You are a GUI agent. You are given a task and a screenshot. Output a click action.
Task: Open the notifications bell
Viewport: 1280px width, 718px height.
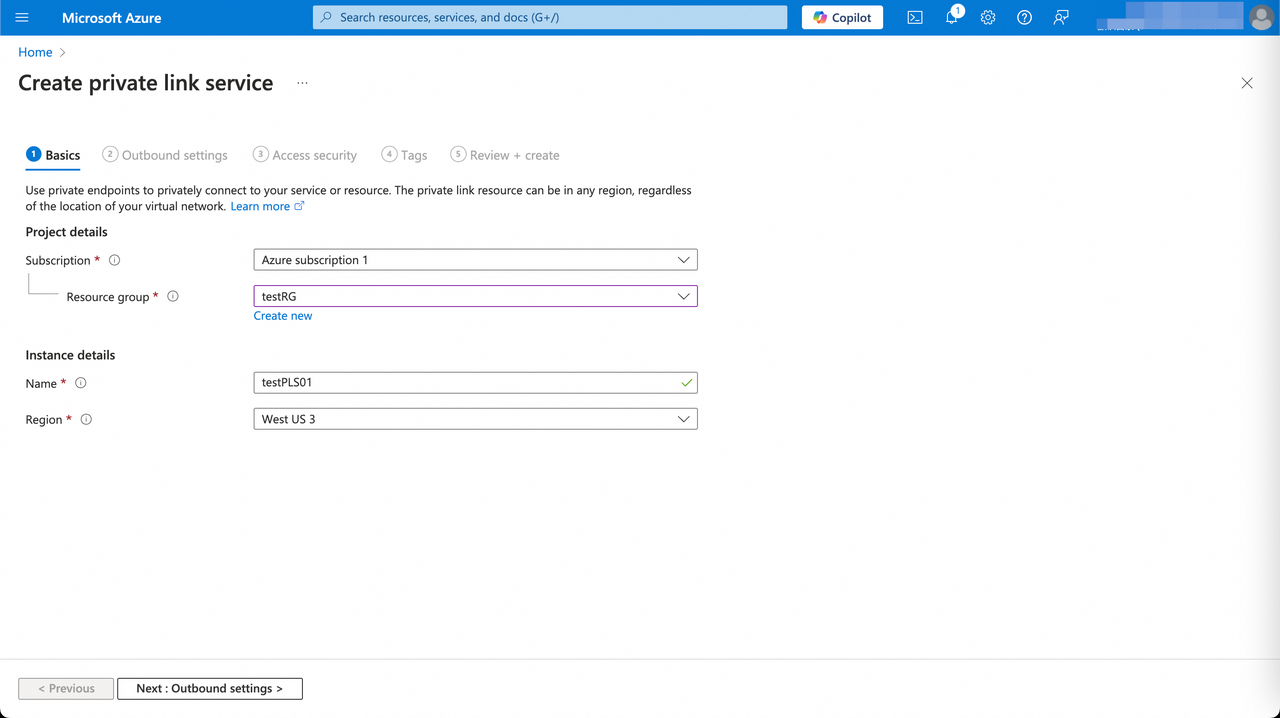(951, 17)
